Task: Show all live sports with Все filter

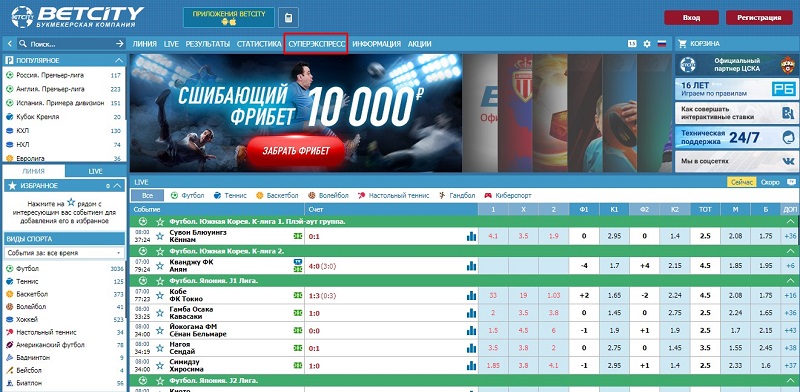Action: (x=147, y=195)
